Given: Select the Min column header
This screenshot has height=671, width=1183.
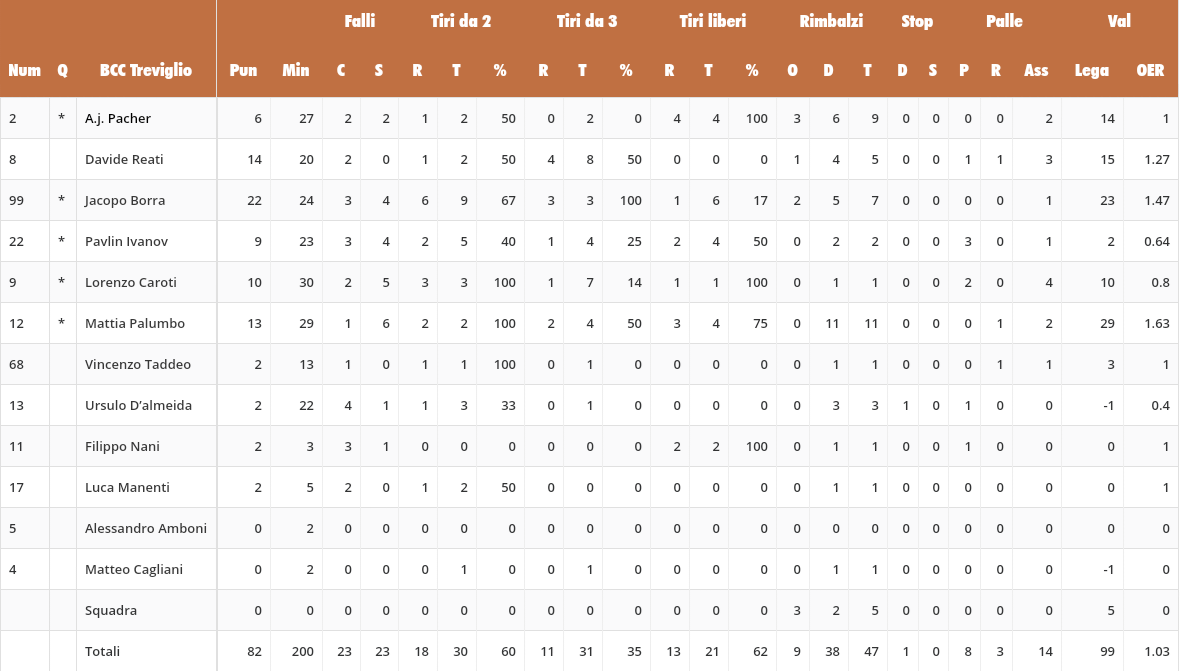Looking at the screenshot, I should point(296,70).
